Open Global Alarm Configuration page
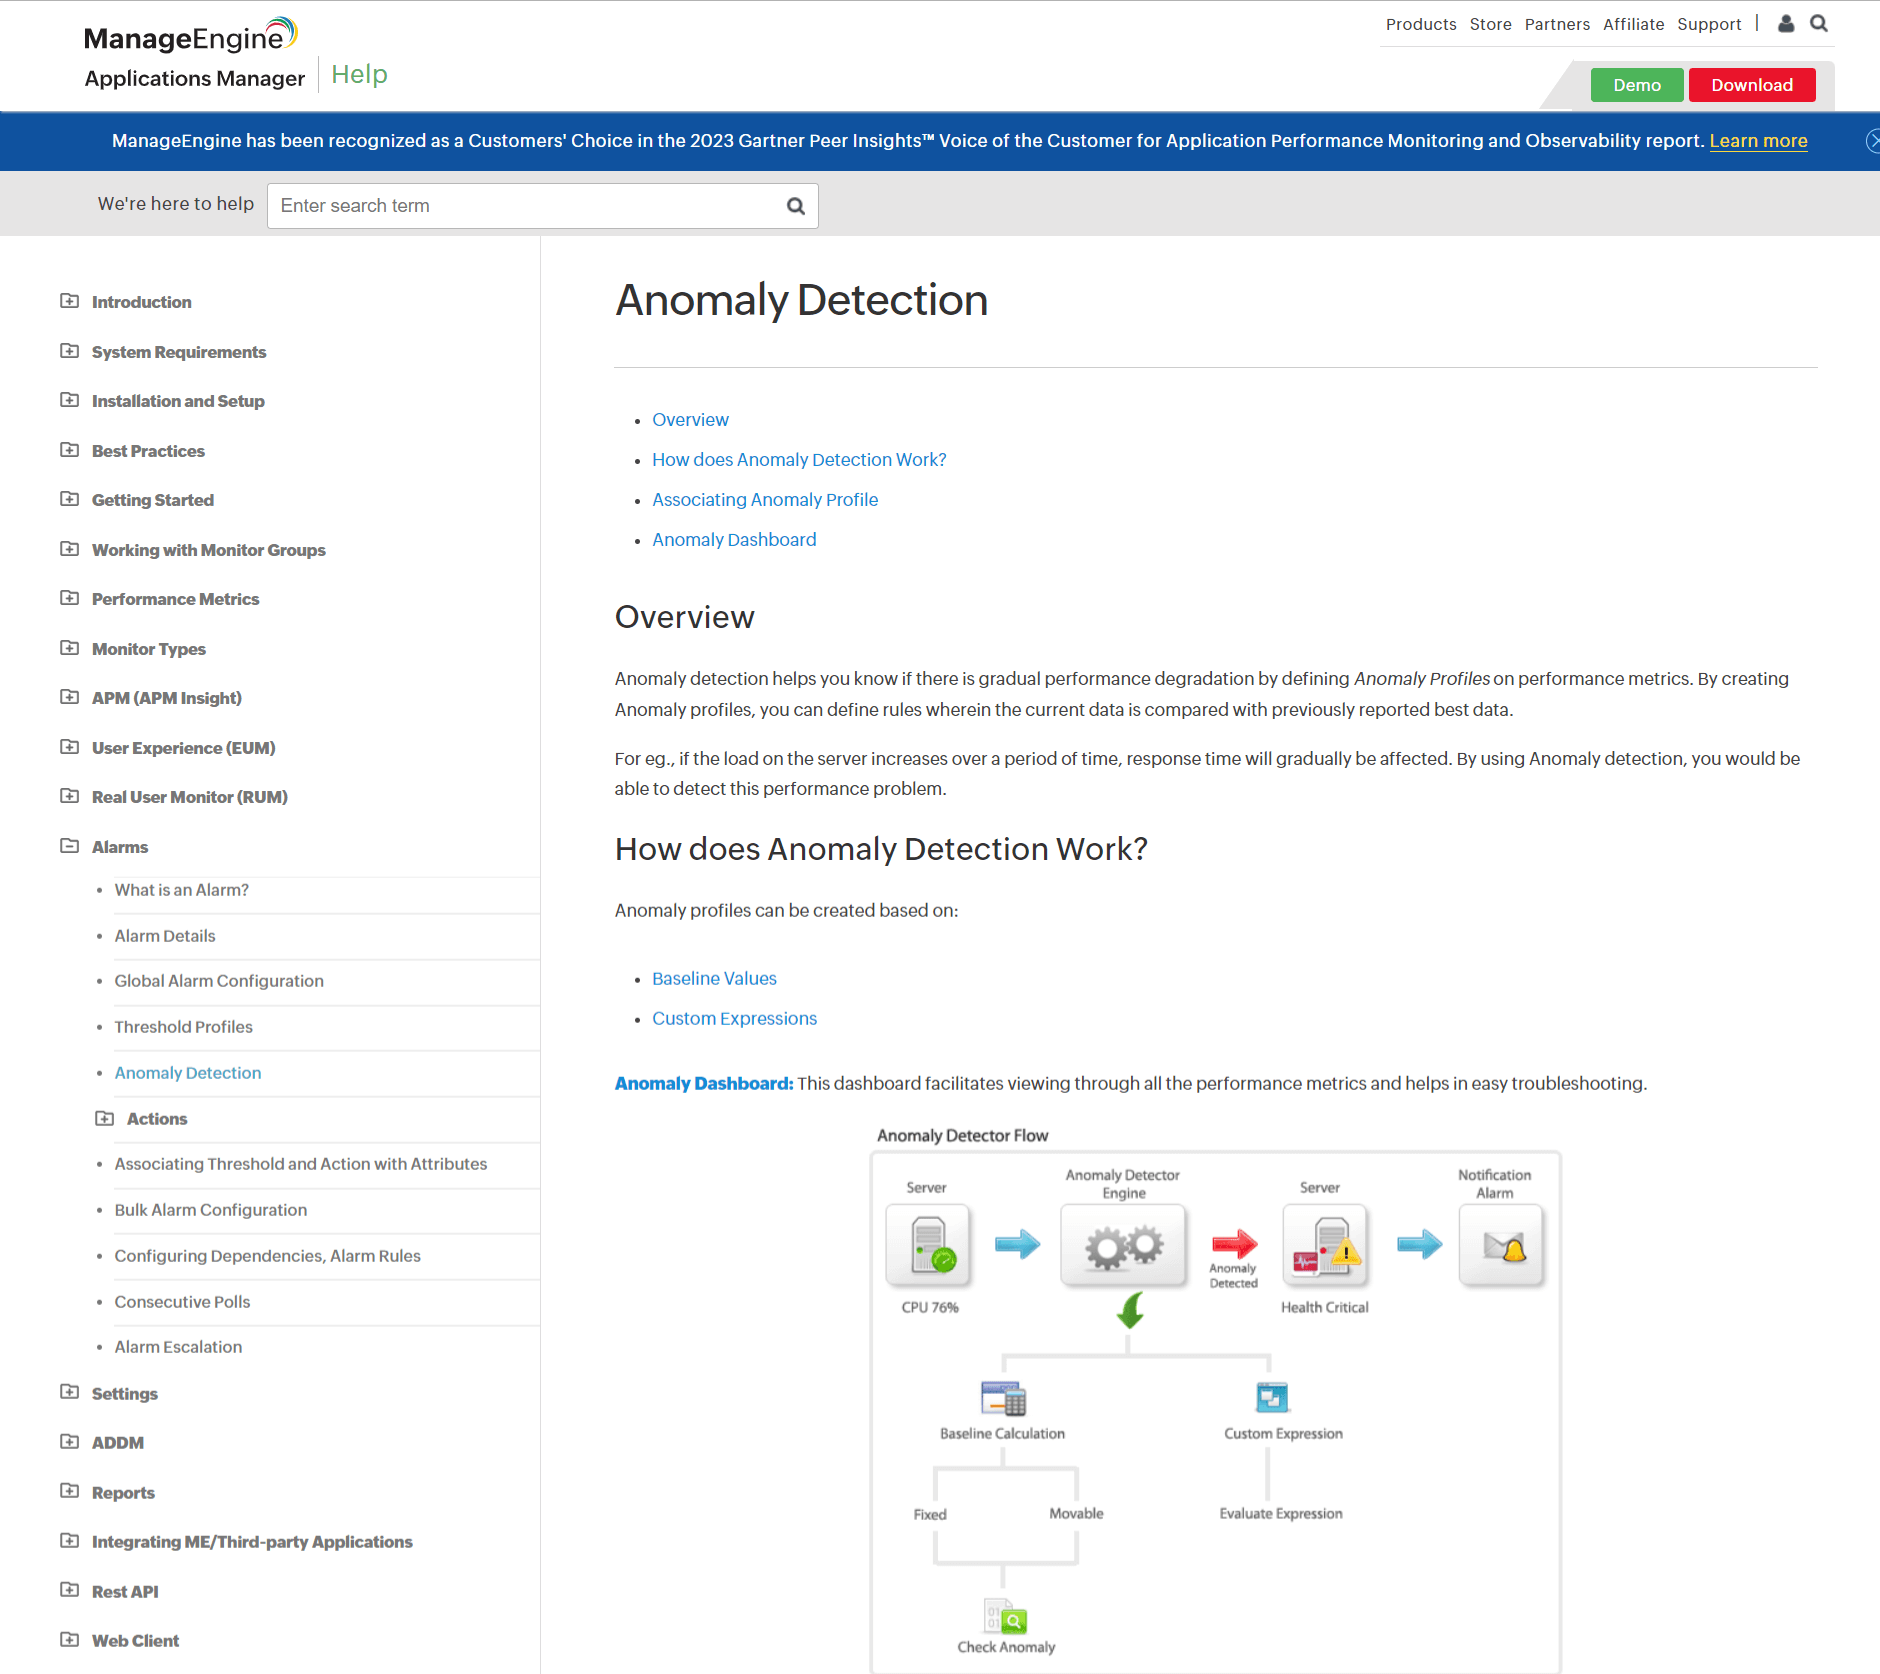The image size is (1880, 1674). click(x=219, y=981)
